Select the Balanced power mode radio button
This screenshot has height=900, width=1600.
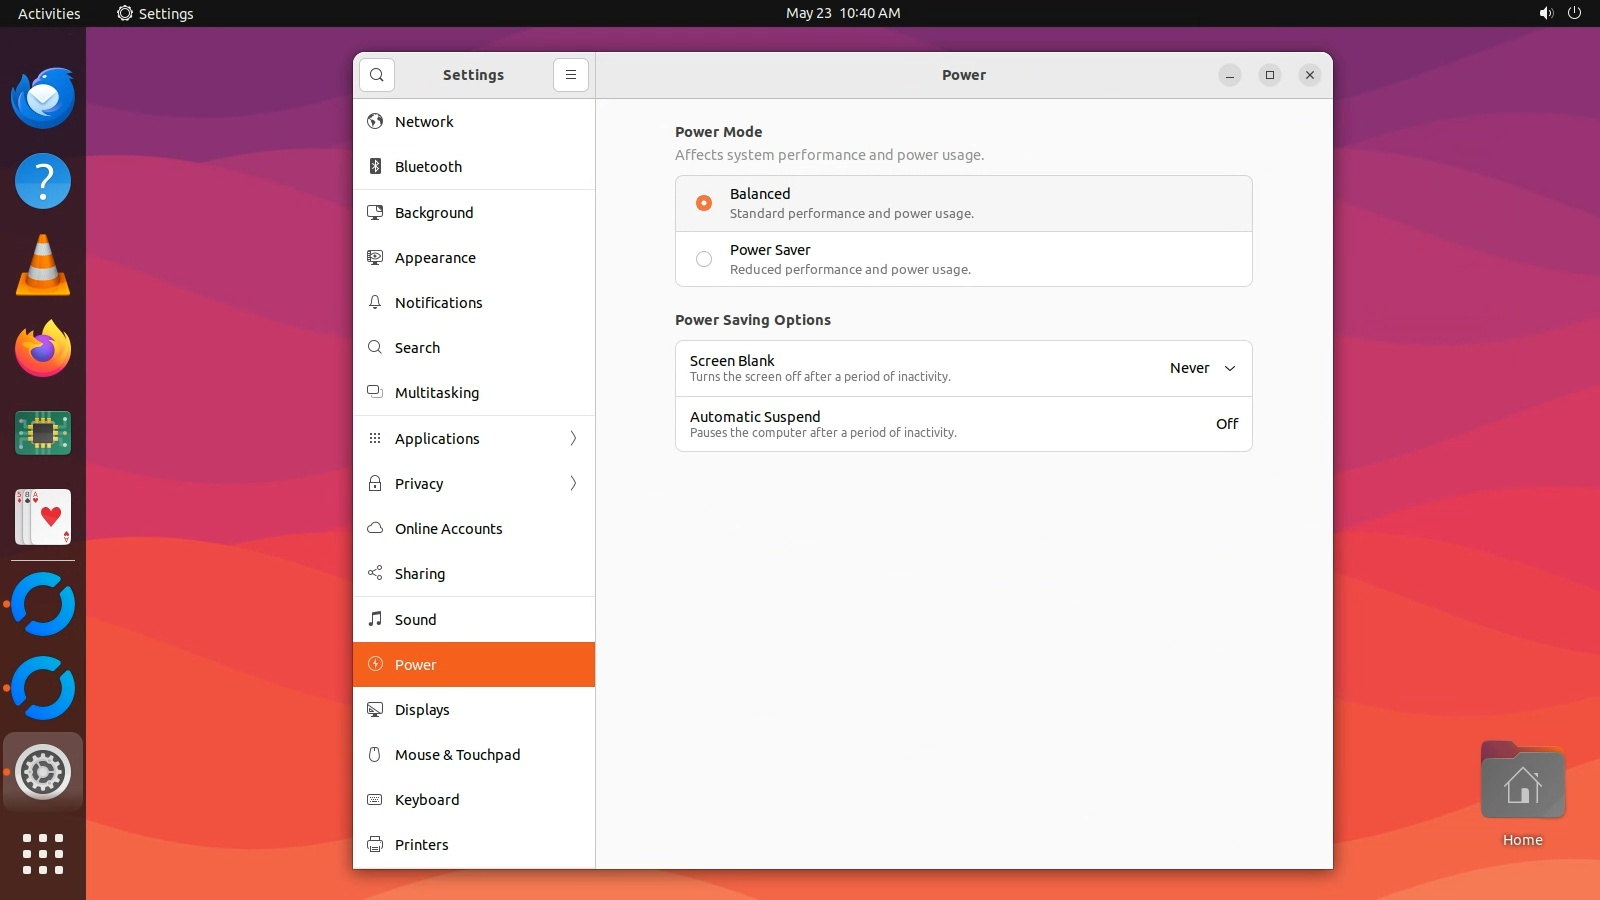pos(704,203)
